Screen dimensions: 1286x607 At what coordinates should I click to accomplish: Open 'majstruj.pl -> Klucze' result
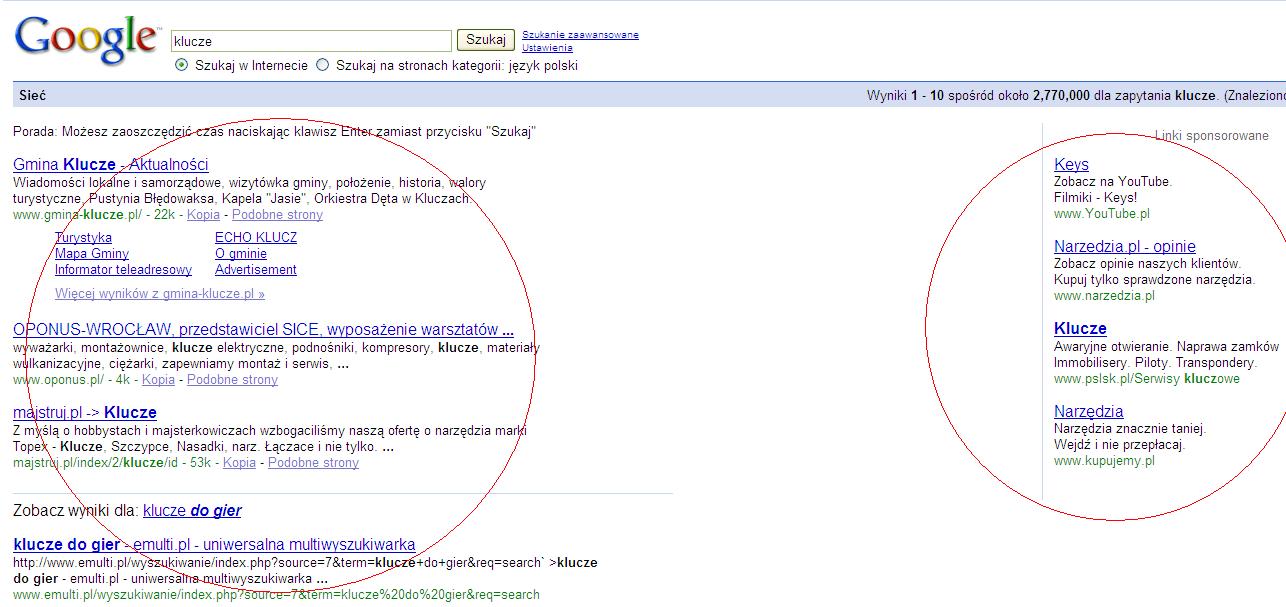click(x=85, y=412)
